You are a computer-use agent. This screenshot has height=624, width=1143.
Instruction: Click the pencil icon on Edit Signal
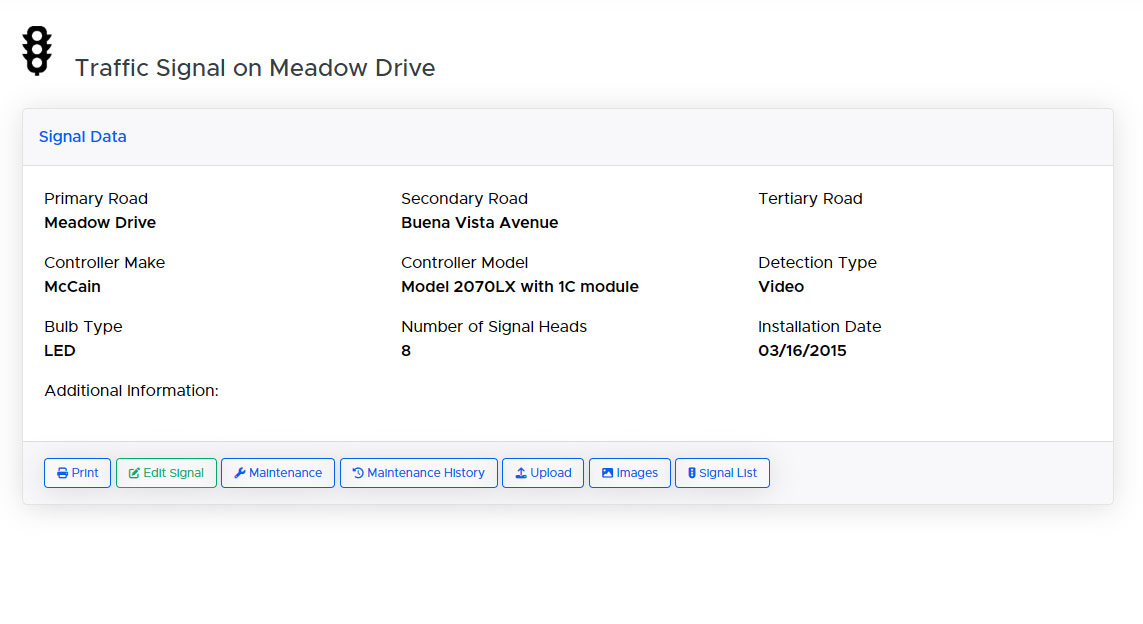[x=134, y=473]
